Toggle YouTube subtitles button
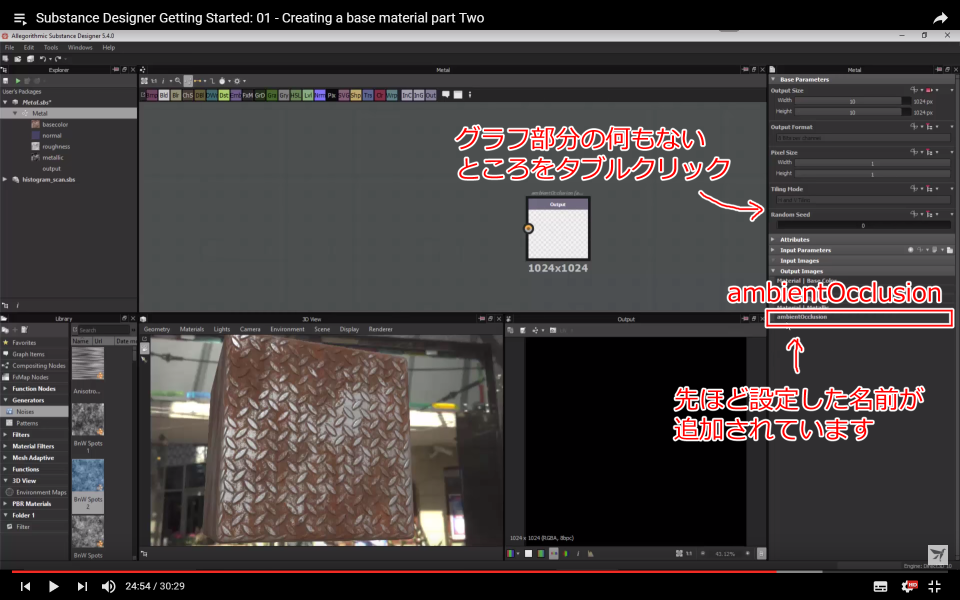Image resolution: width=960 pixels, height=600 pixels. click(x=880, y=587)
